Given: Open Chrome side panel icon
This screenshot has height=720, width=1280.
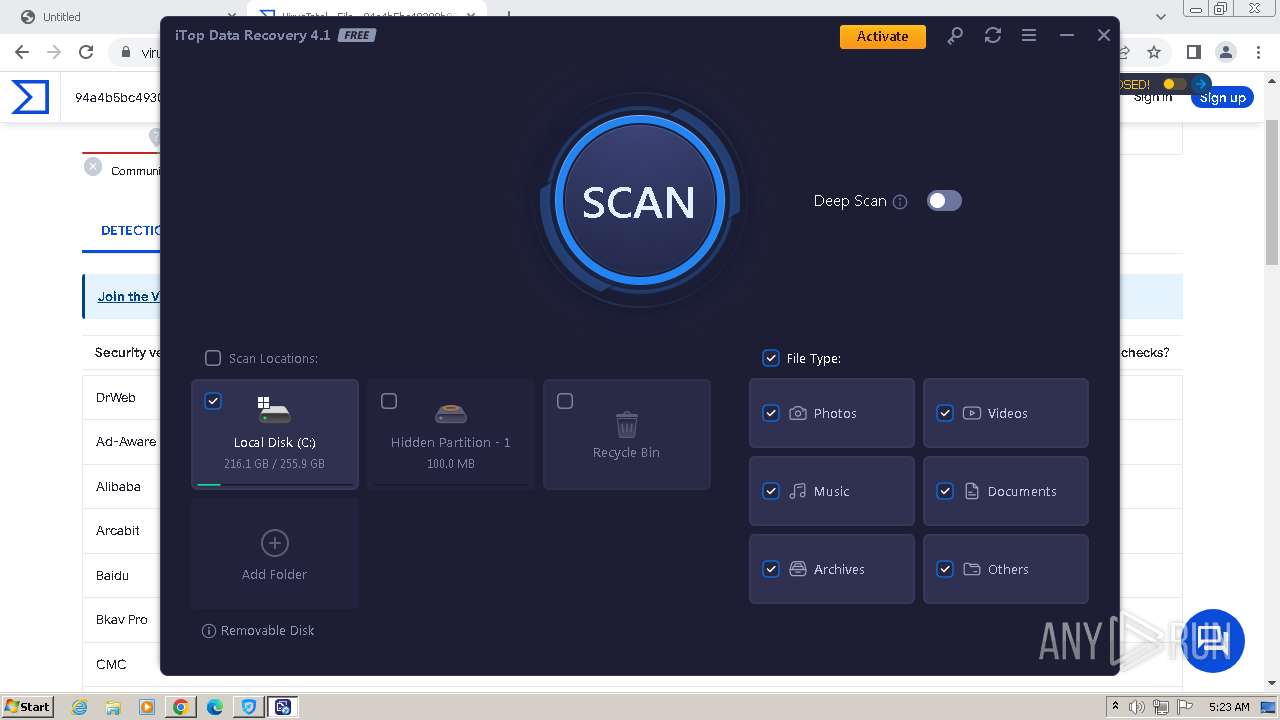Looking at the screenshot, I should 1194,52.
